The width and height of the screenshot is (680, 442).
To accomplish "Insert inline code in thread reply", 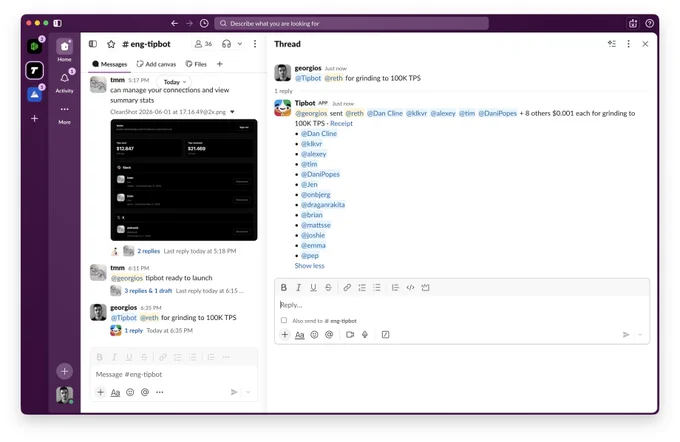I will [x=410, y=288].
